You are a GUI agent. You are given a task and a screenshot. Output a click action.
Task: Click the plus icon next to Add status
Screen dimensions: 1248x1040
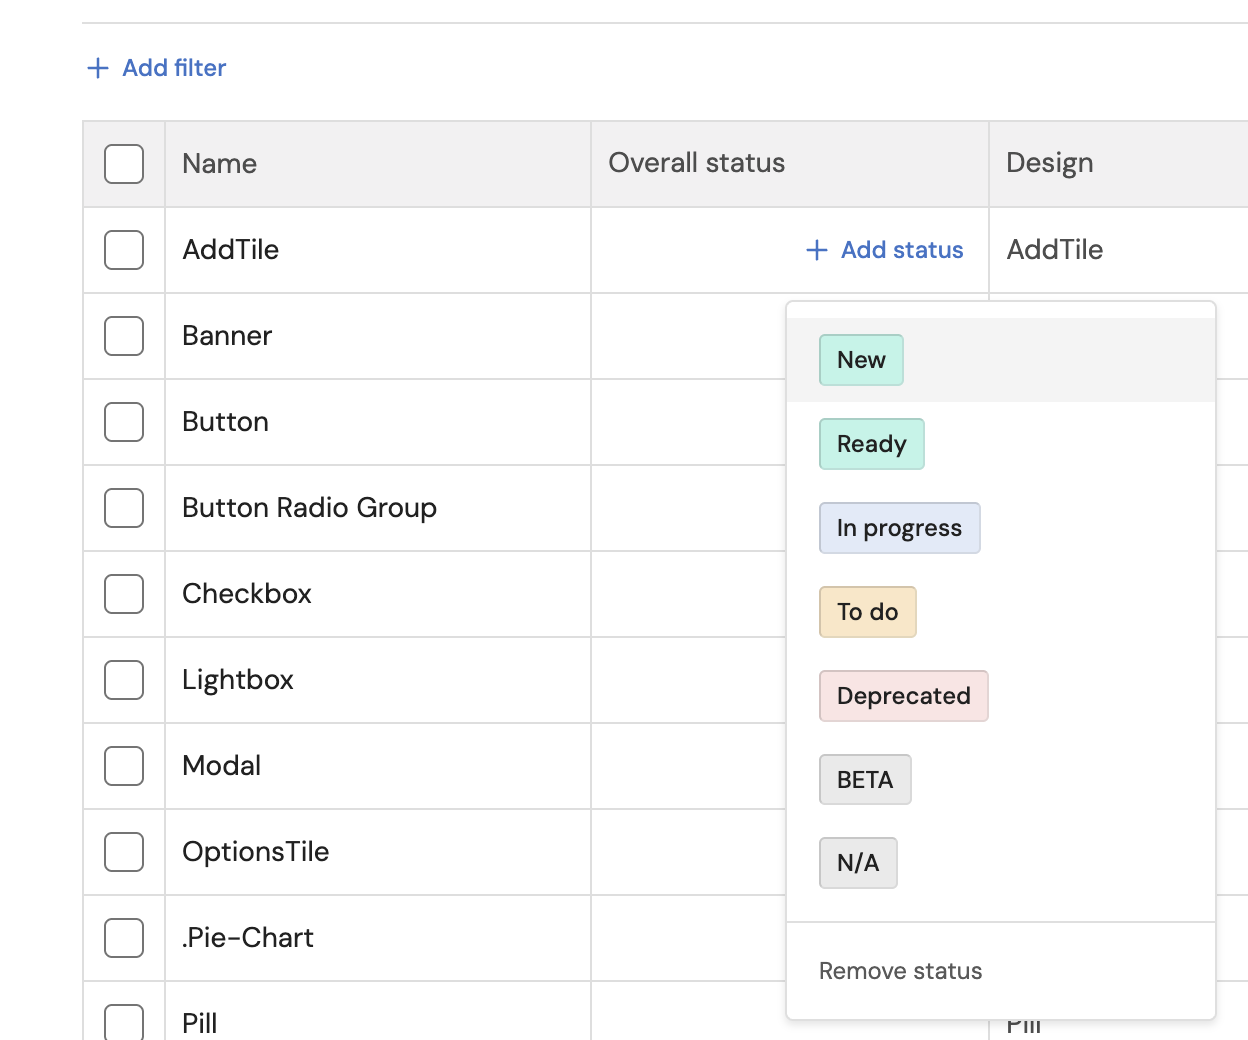pos(817,250)
